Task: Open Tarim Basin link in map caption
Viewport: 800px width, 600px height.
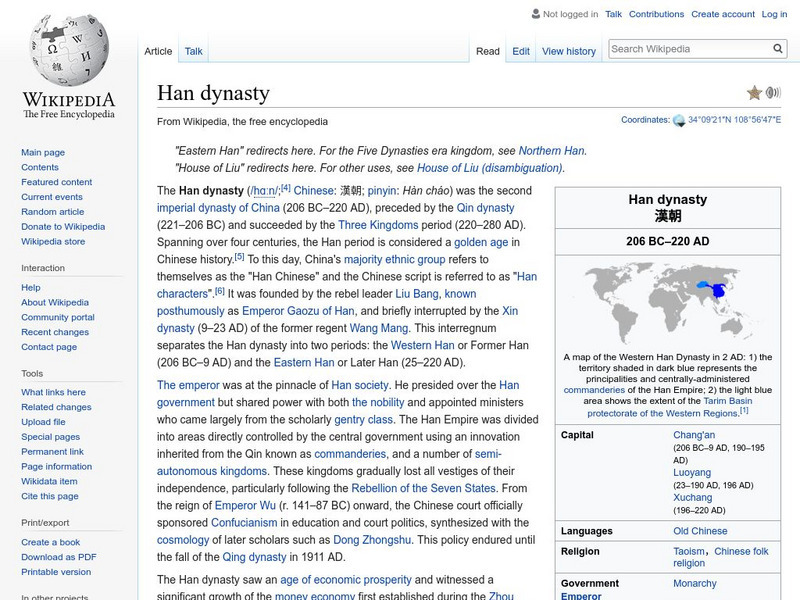Action: tap(728, 401)
